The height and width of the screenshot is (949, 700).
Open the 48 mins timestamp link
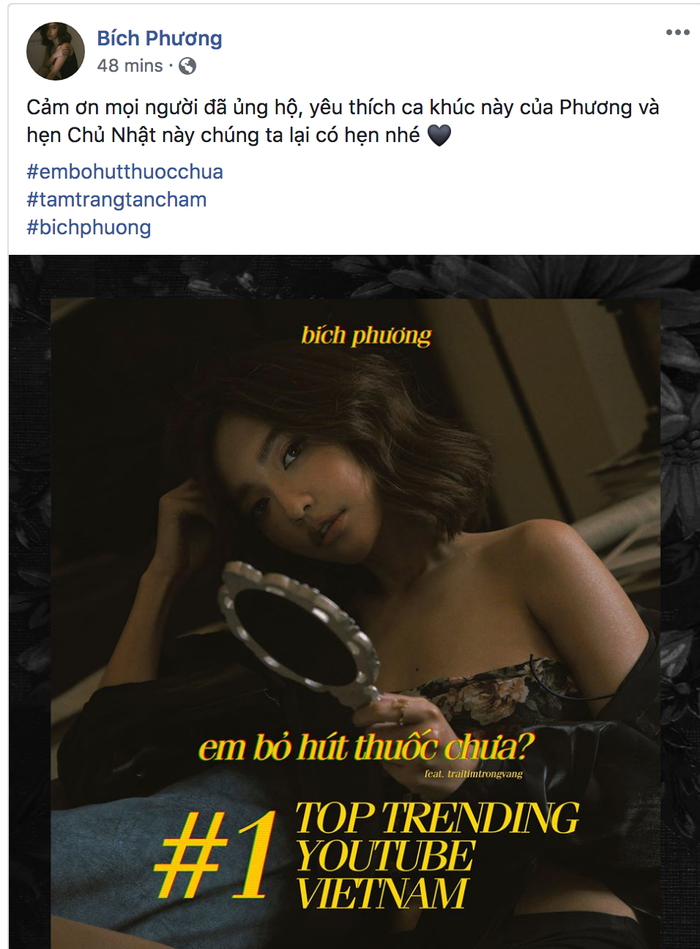point(130,65)
